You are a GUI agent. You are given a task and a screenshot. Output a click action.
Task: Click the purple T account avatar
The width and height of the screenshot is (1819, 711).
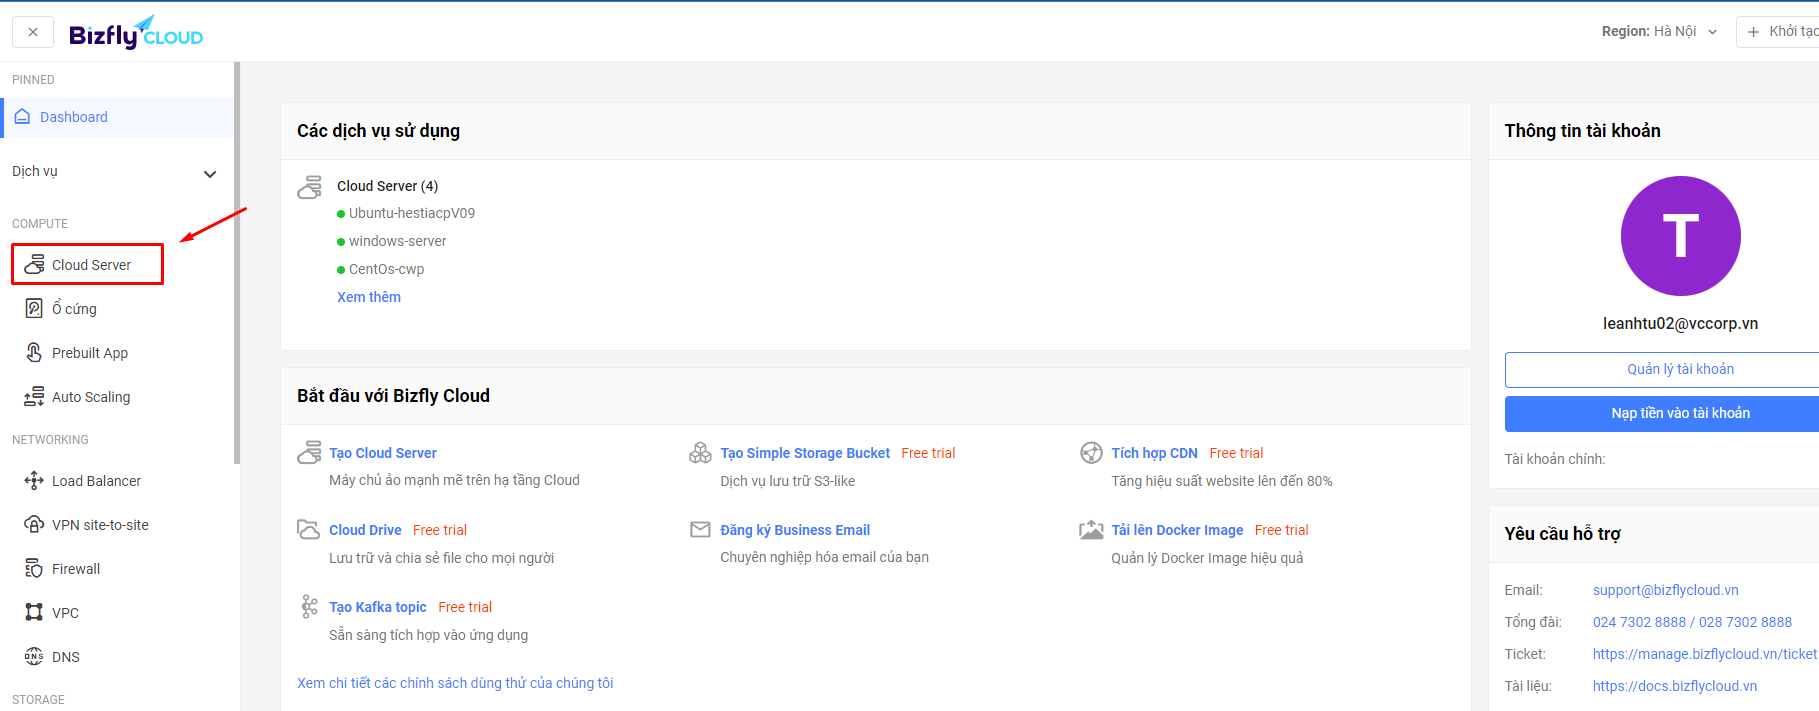click(1680, 236)
